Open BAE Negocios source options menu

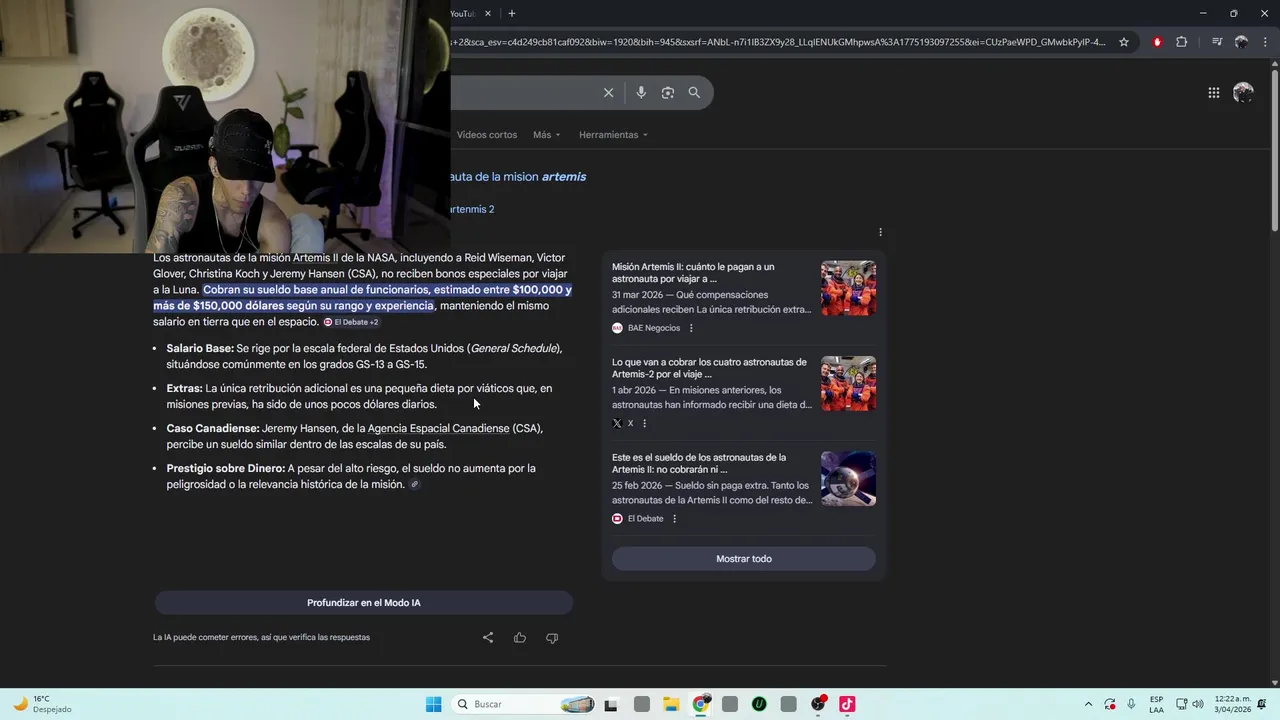point(691,328)
